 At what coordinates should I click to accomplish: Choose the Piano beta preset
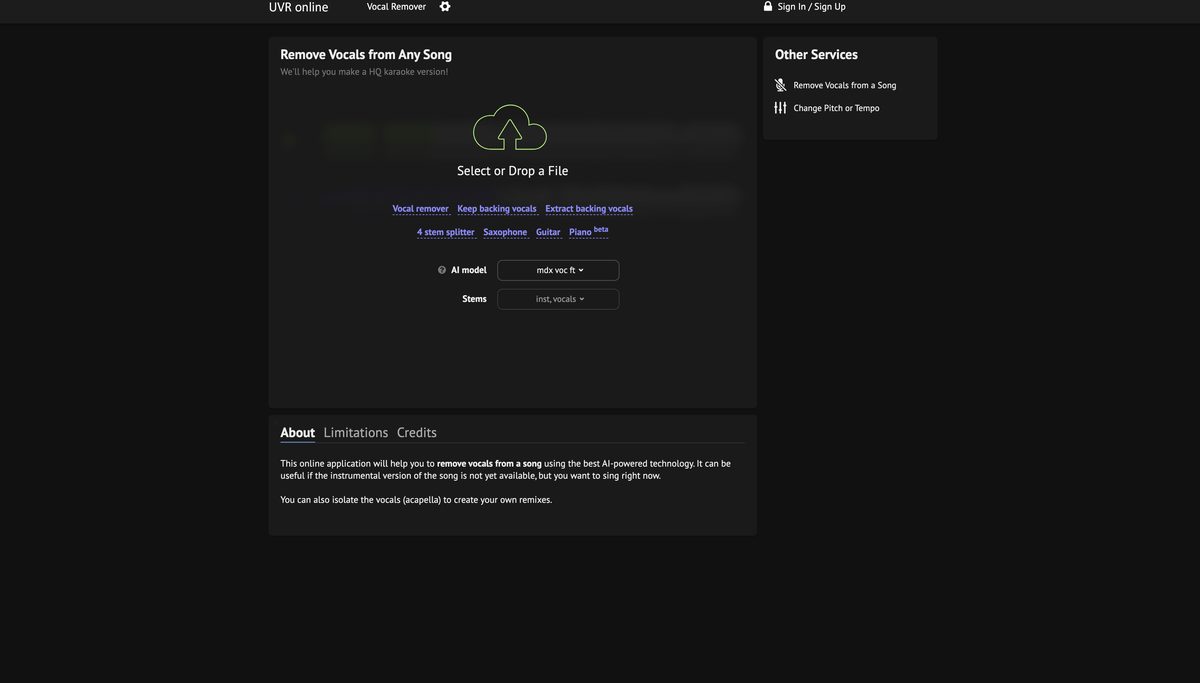(581, 232)
